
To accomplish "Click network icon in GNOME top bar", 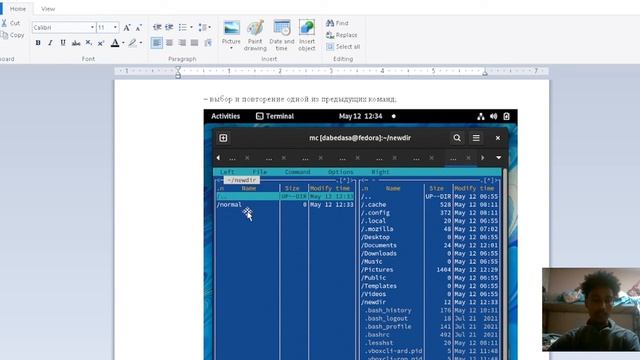I will click(x=481, y=116).
